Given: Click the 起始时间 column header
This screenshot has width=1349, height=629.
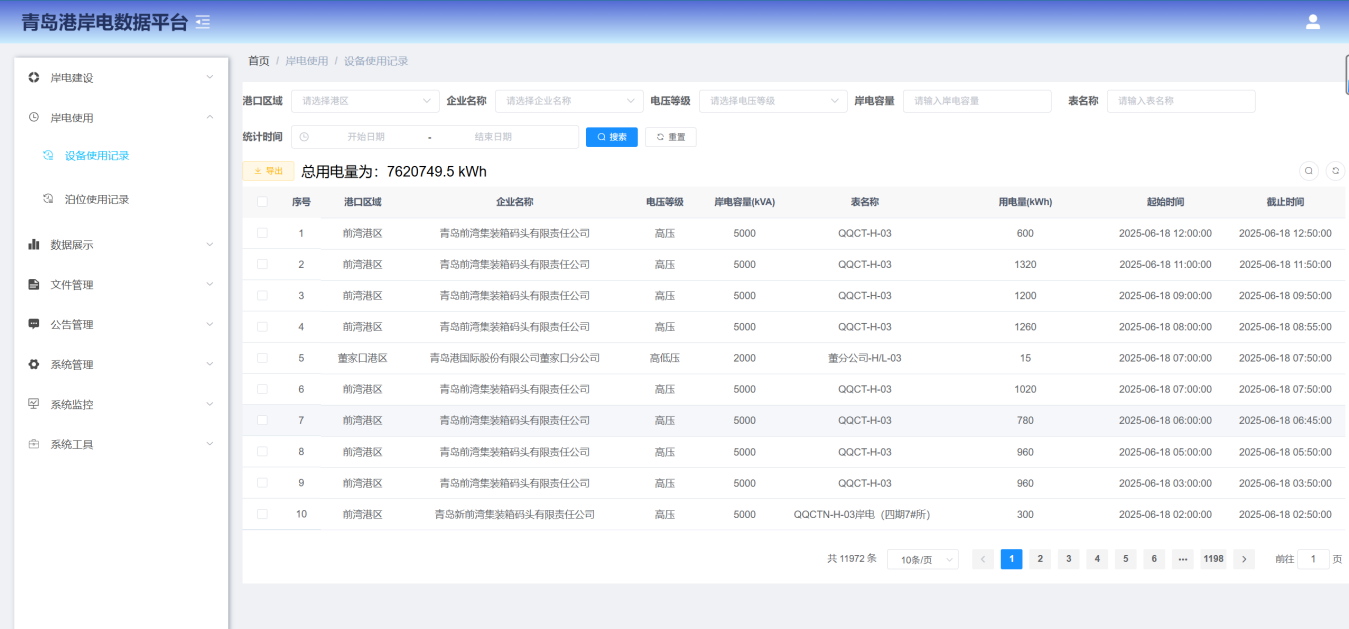Looking at the screenshot, I should (1165, 202).
